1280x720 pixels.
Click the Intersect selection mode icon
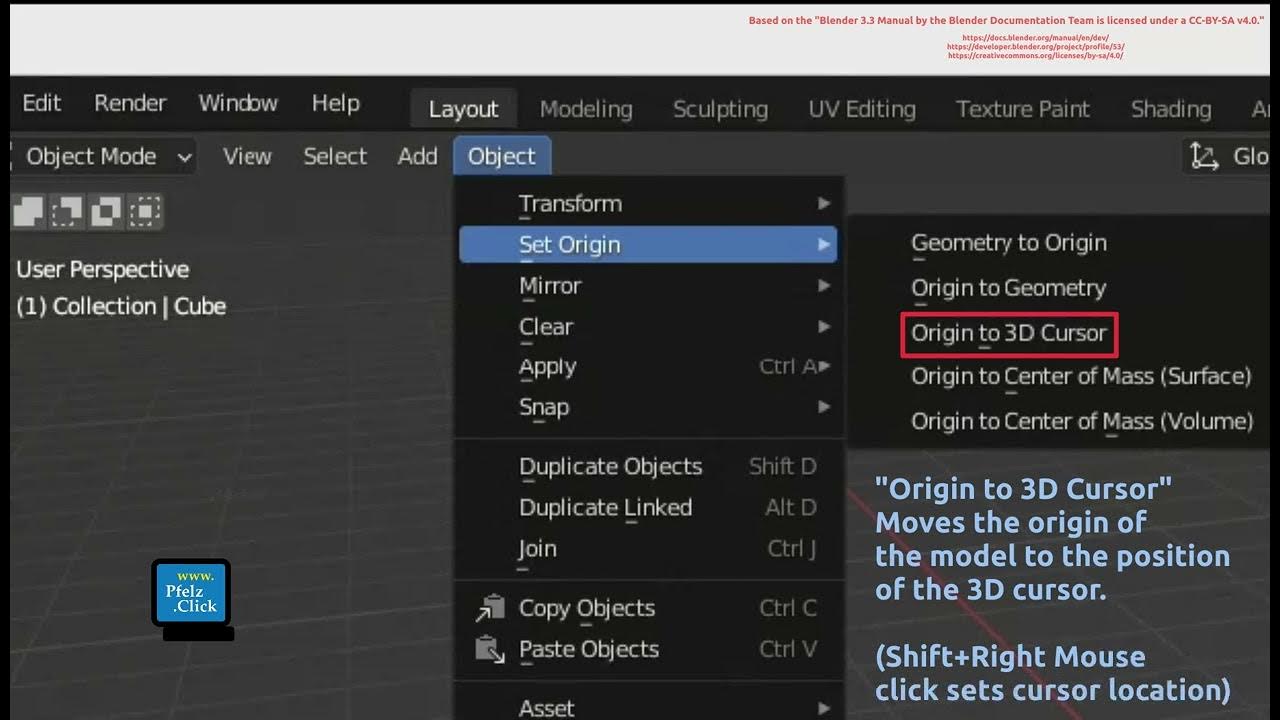(146, 211)
